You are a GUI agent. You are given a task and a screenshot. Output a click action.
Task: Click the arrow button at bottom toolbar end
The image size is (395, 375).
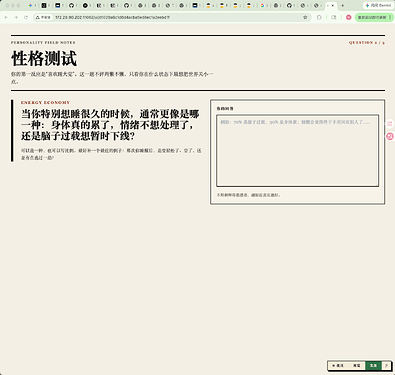coord(386,366)
